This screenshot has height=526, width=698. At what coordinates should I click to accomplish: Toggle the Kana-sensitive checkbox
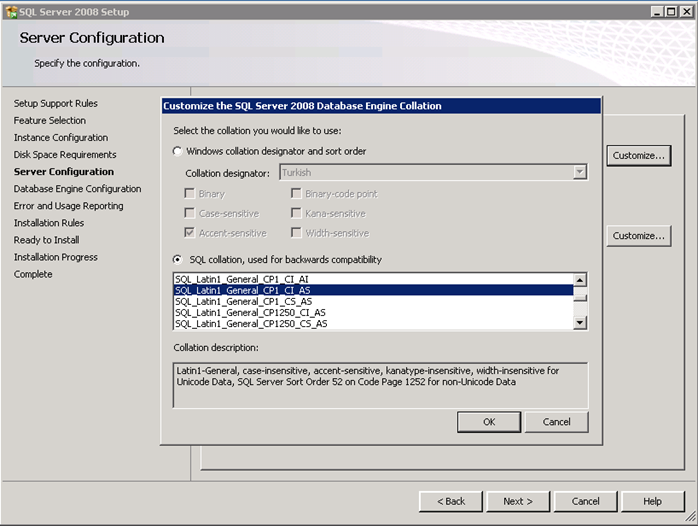pyautogui.click(x=296, y=213)
